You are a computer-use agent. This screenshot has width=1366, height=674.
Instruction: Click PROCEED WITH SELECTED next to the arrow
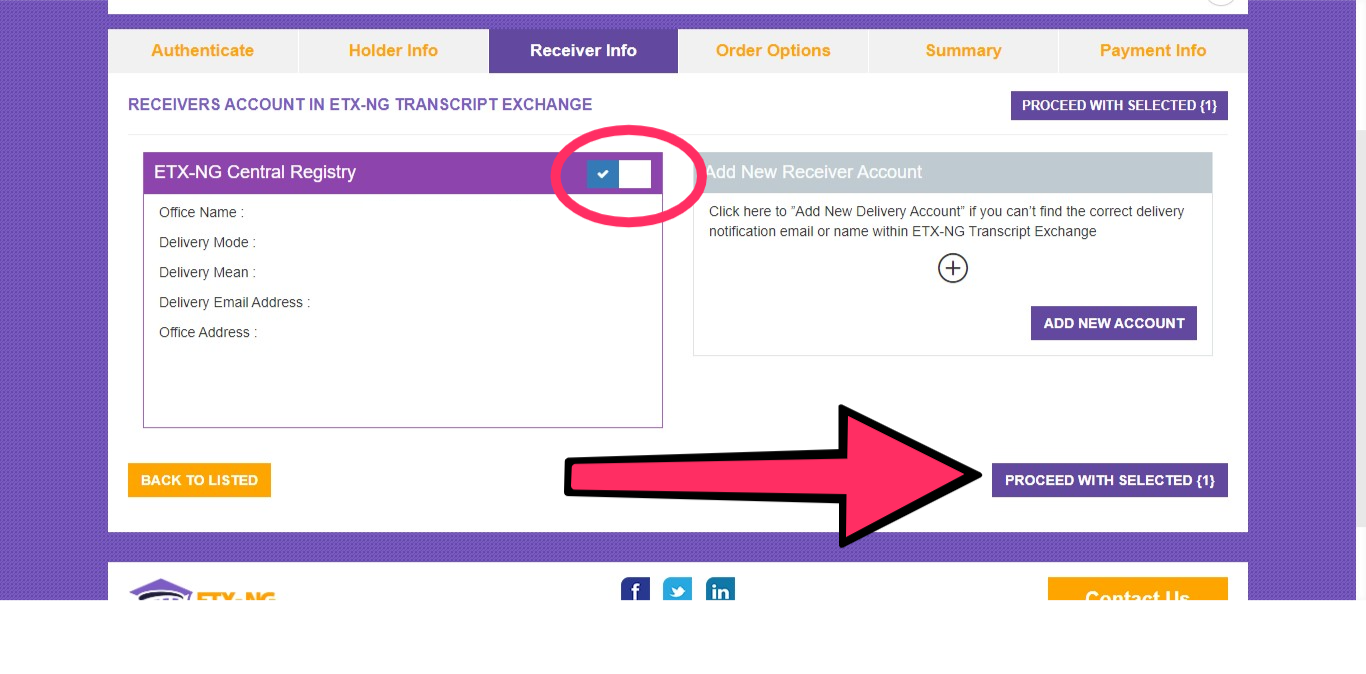click(x=1109, y=480)
